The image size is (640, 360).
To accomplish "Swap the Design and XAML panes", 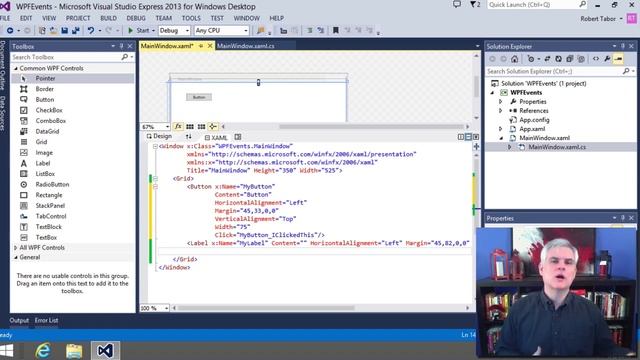I will (188, 137).
